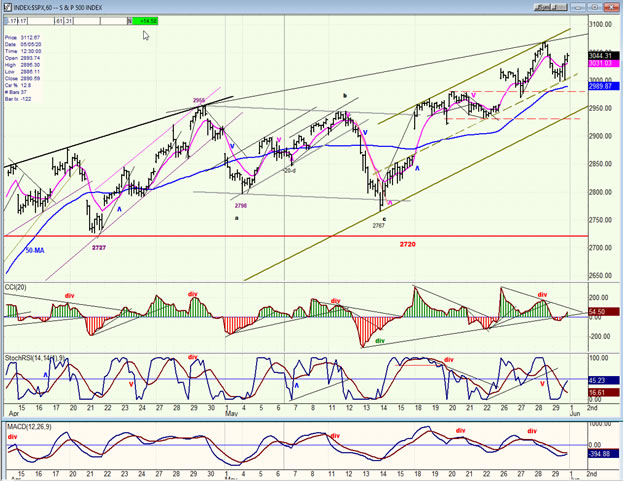
Task: Click the 2955 high annotation
Action: (199, 100)
